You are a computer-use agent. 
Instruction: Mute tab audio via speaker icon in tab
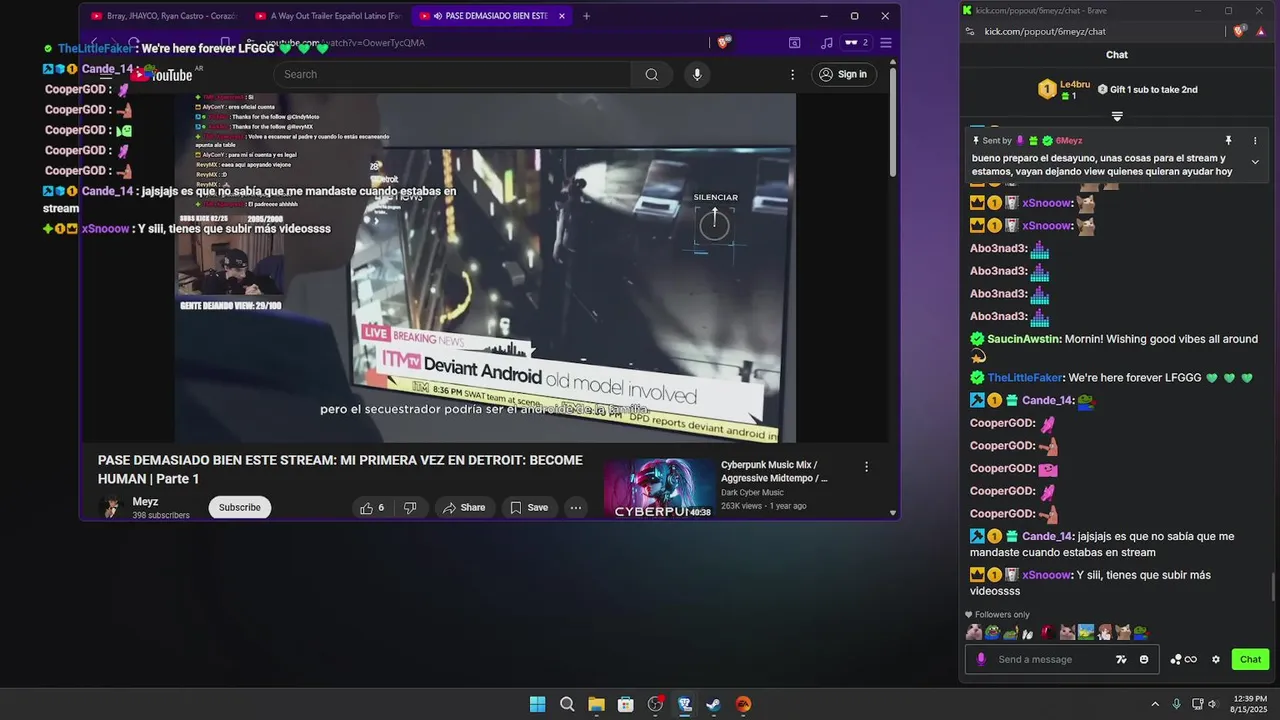(438, 16)
